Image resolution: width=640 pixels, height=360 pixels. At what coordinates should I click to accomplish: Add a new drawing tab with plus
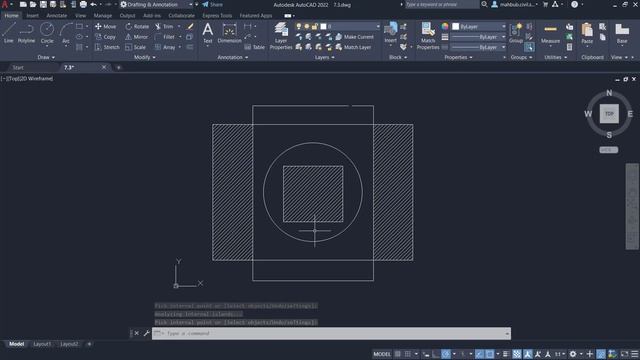click(119, 67)
